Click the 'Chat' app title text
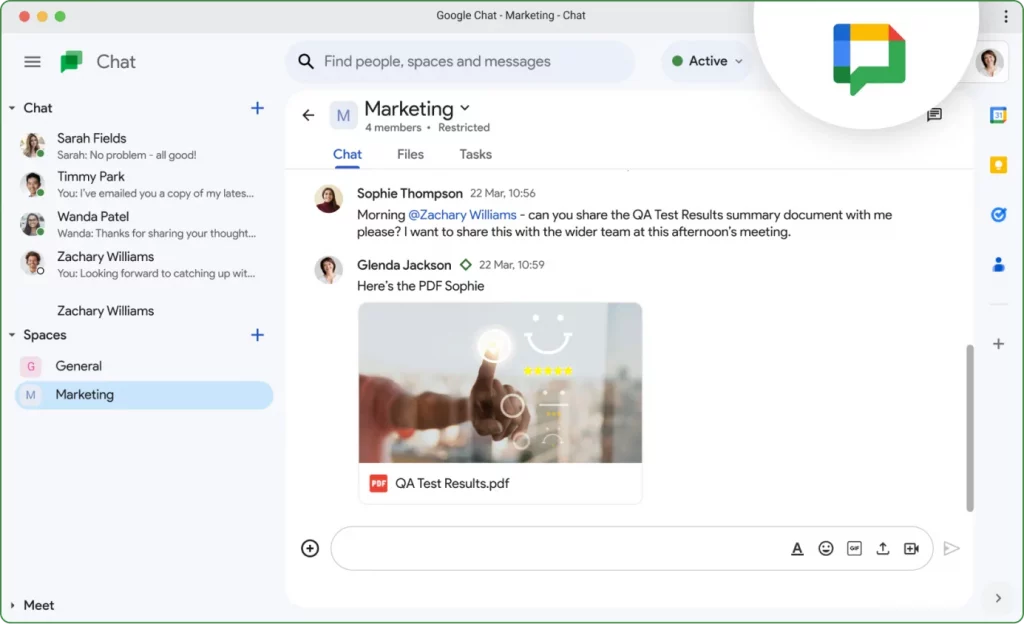The width and height of the screenshot is (1024, 624). coord(116,61)
